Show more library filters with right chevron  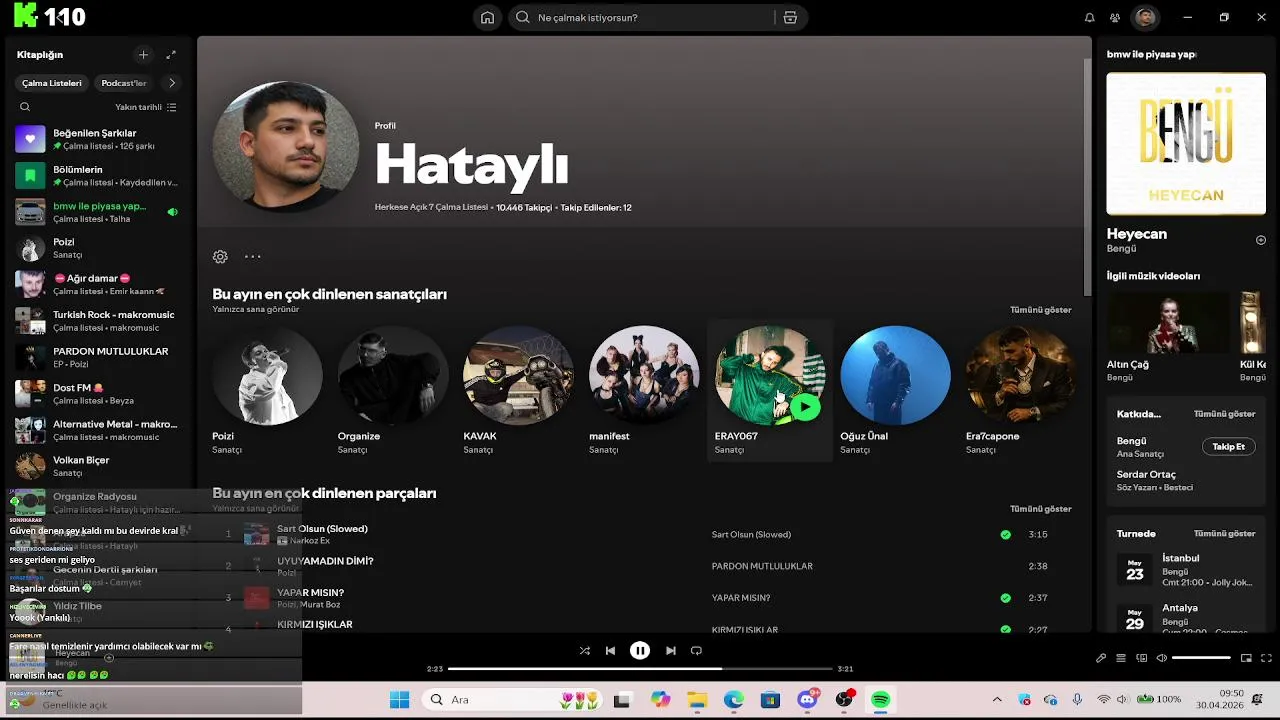tap(172, 83)
